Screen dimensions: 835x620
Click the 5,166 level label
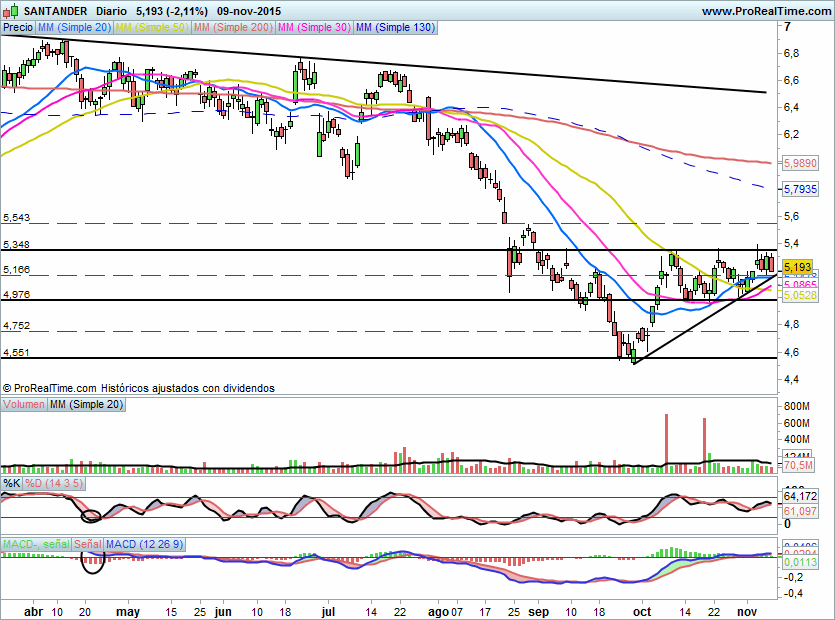[x=17, y=270]
